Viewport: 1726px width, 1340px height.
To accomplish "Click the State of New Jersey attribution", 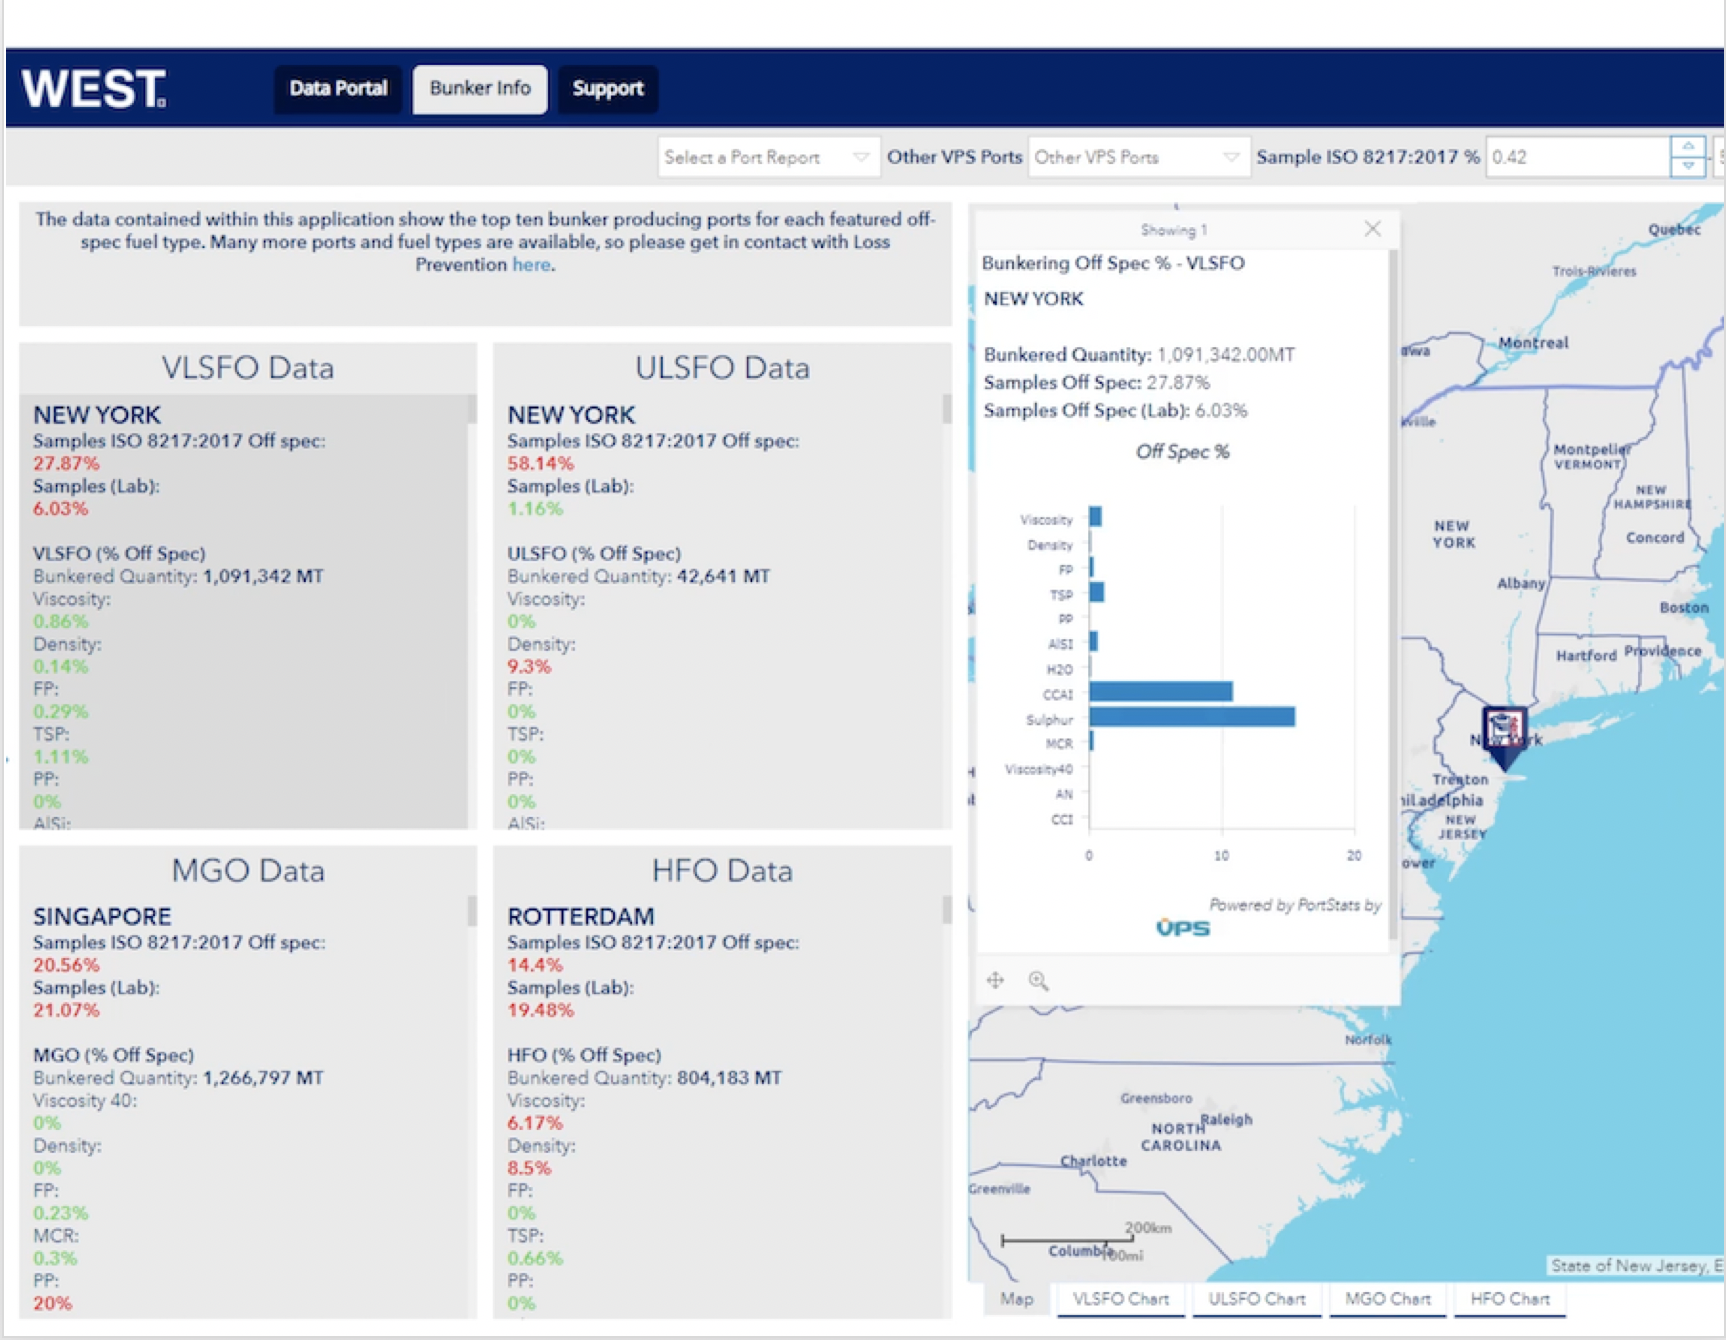I will 1636,1266.
